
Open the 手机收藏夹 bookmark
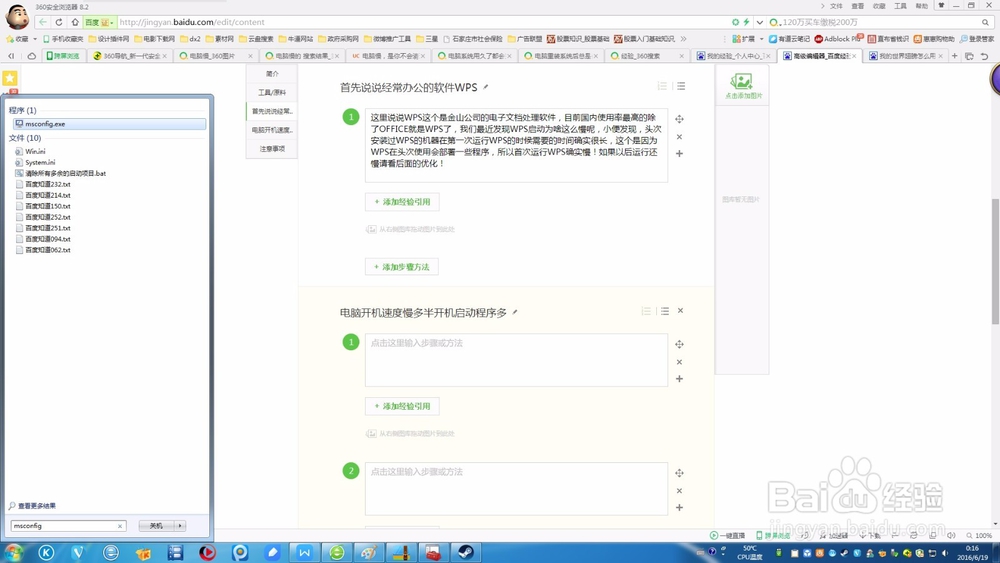(x=63, y=39)
